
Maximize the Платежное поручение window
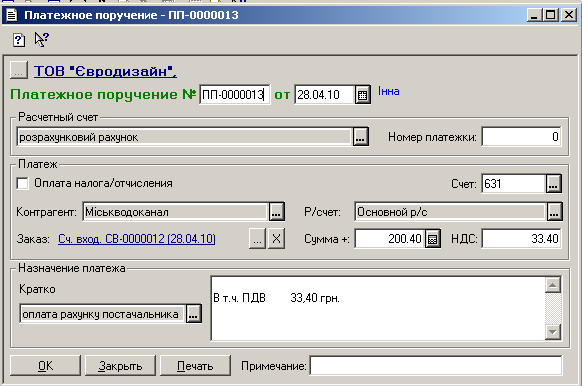[x=551, y=15]
